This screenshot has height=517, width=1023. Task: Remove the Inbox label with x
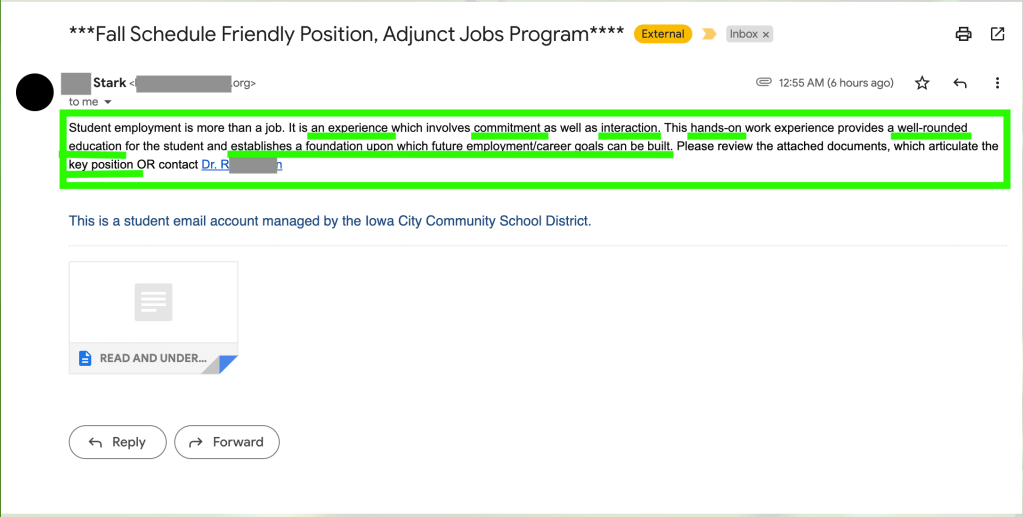click(766, 34)
